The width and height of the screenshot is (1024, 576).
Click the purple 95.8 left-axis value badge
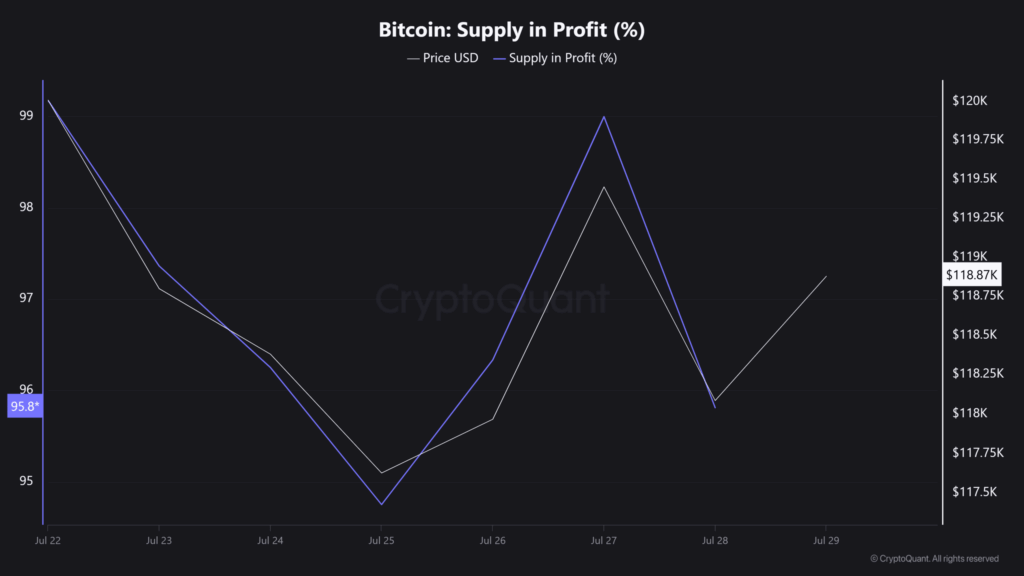point(25,406)
